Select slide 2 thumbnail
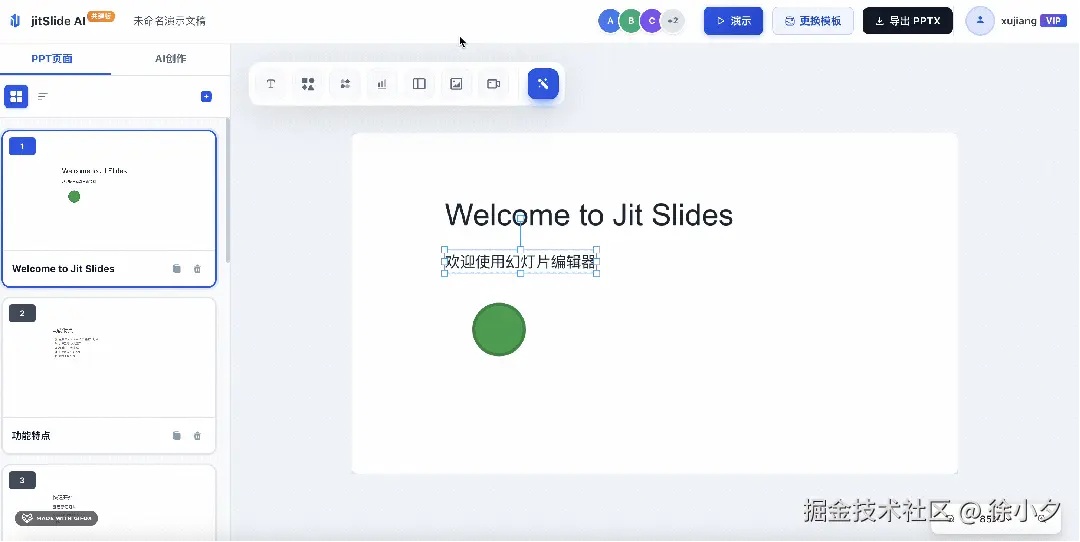 coord(109,358)
